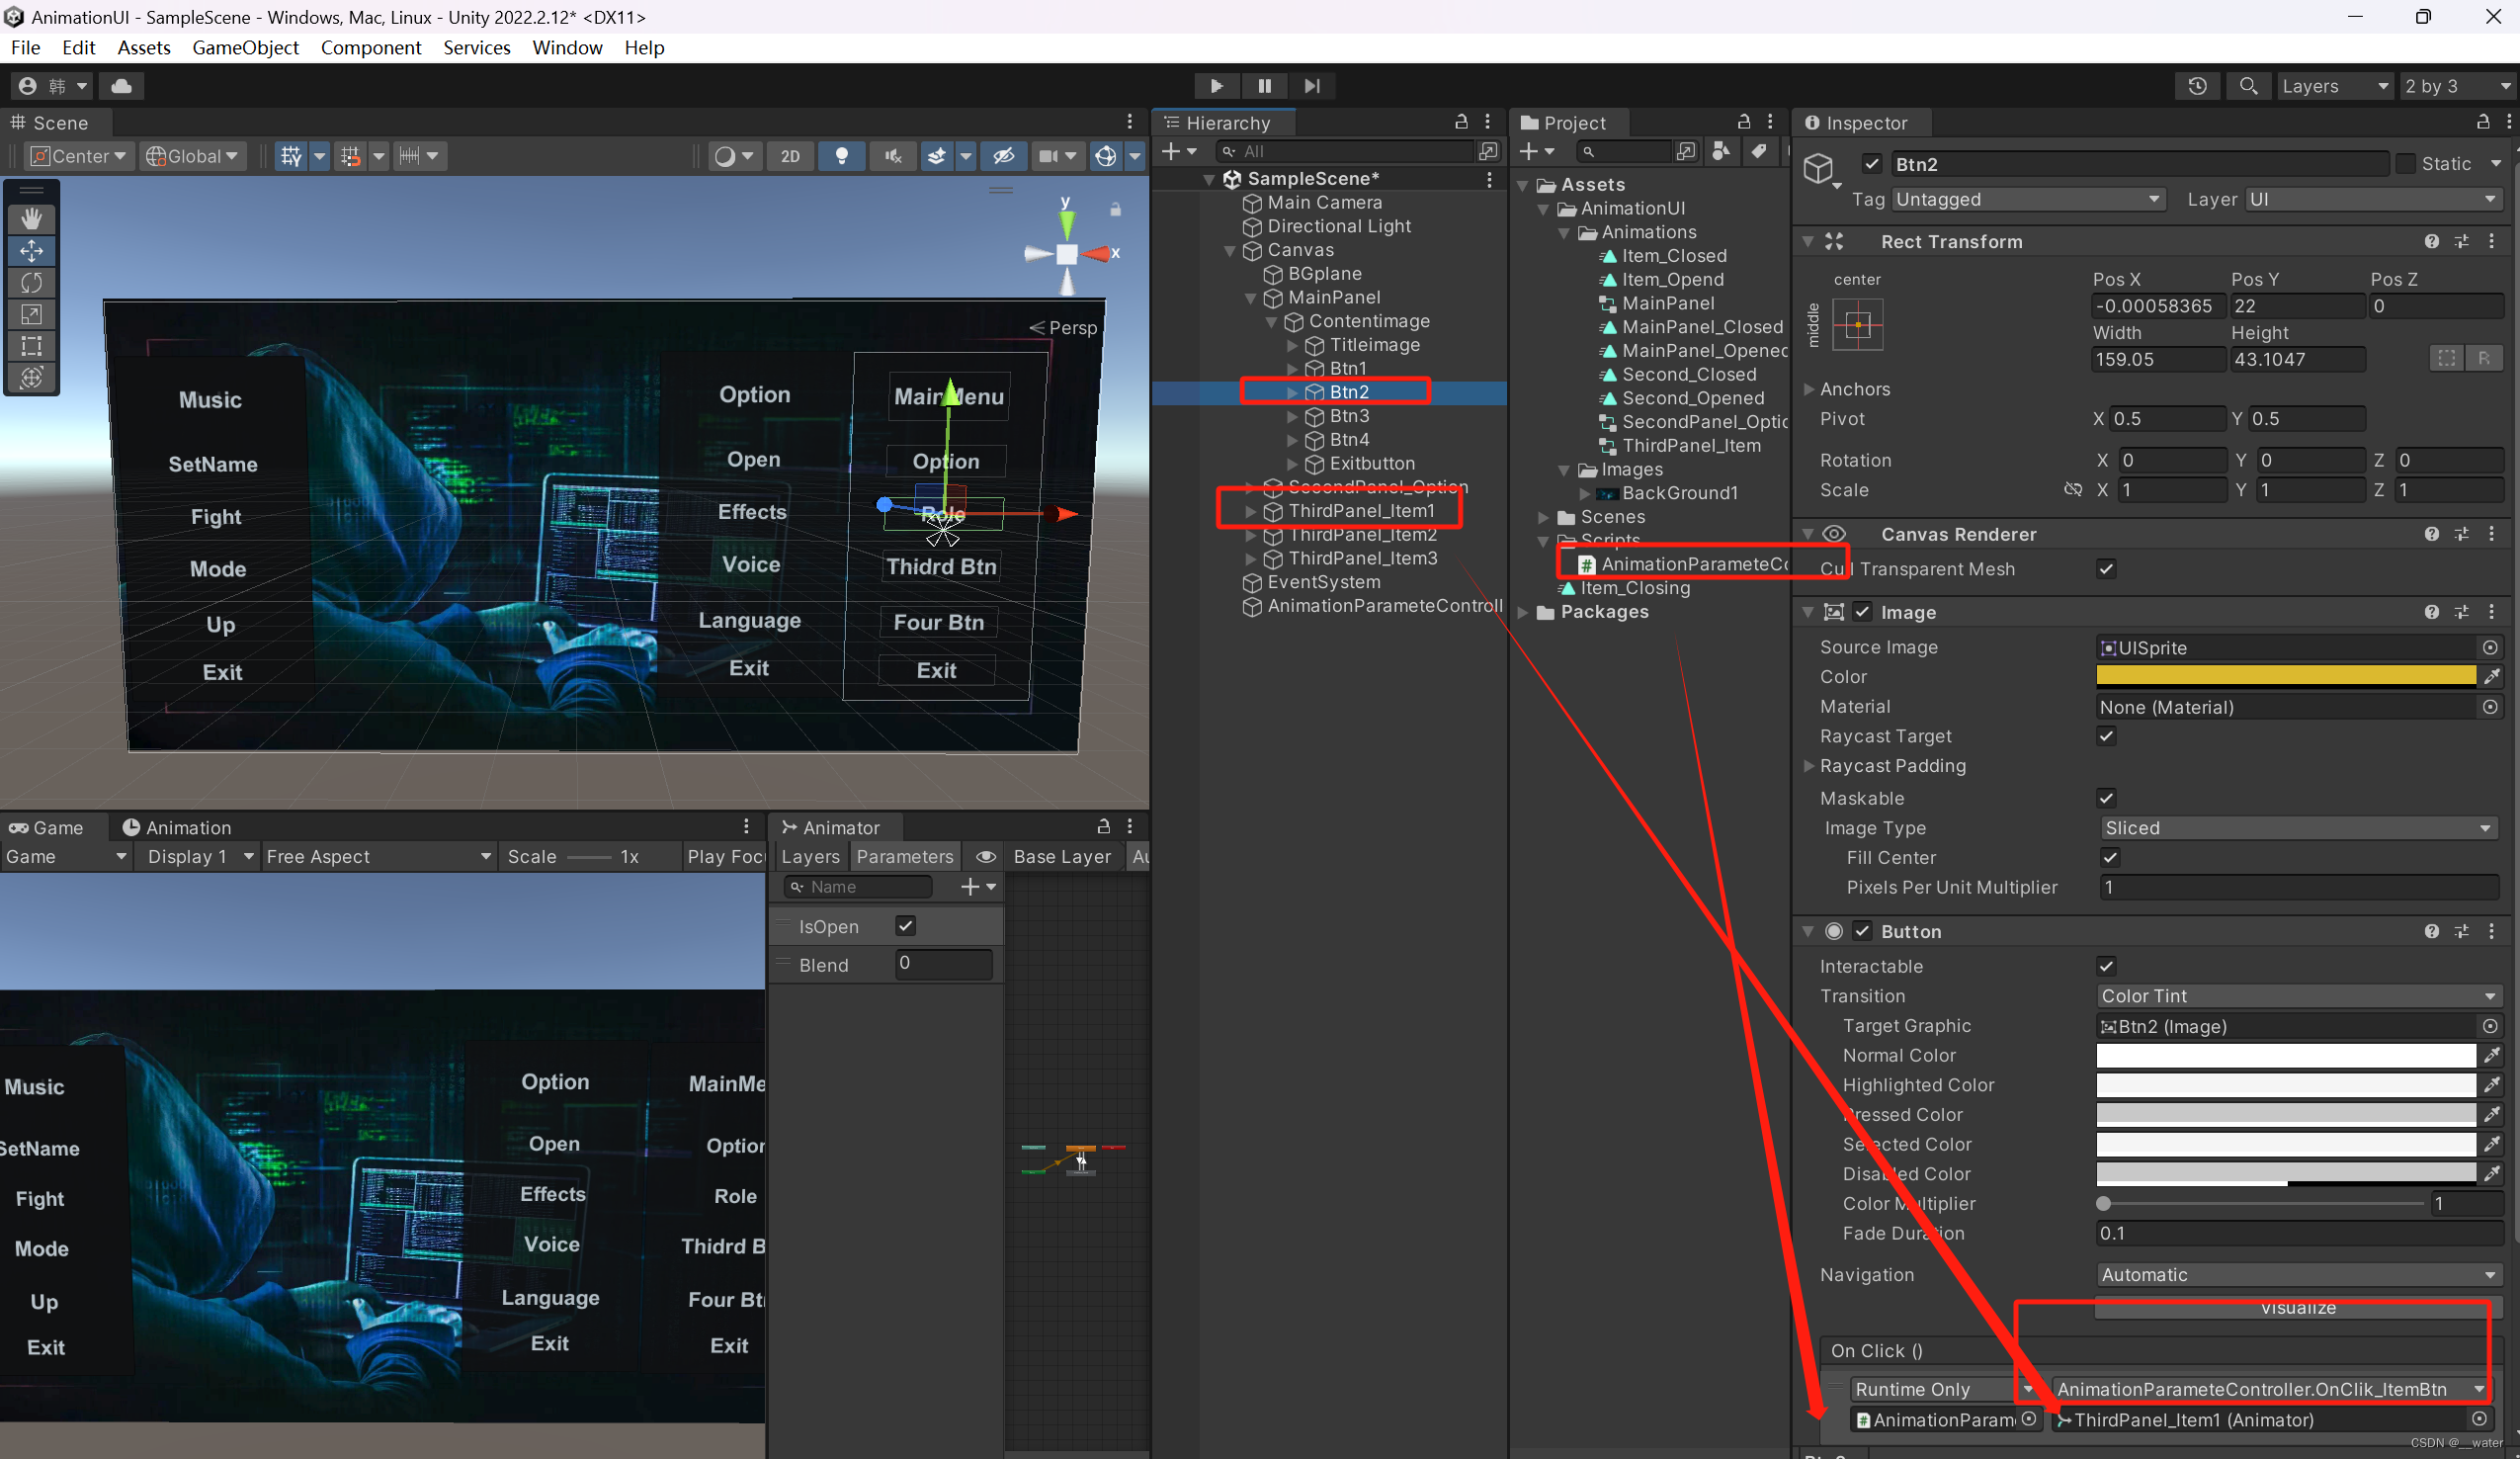Expand the Anchors section
Image resolution: width=2520 pixels, height=1459 pixels.
1808,389
